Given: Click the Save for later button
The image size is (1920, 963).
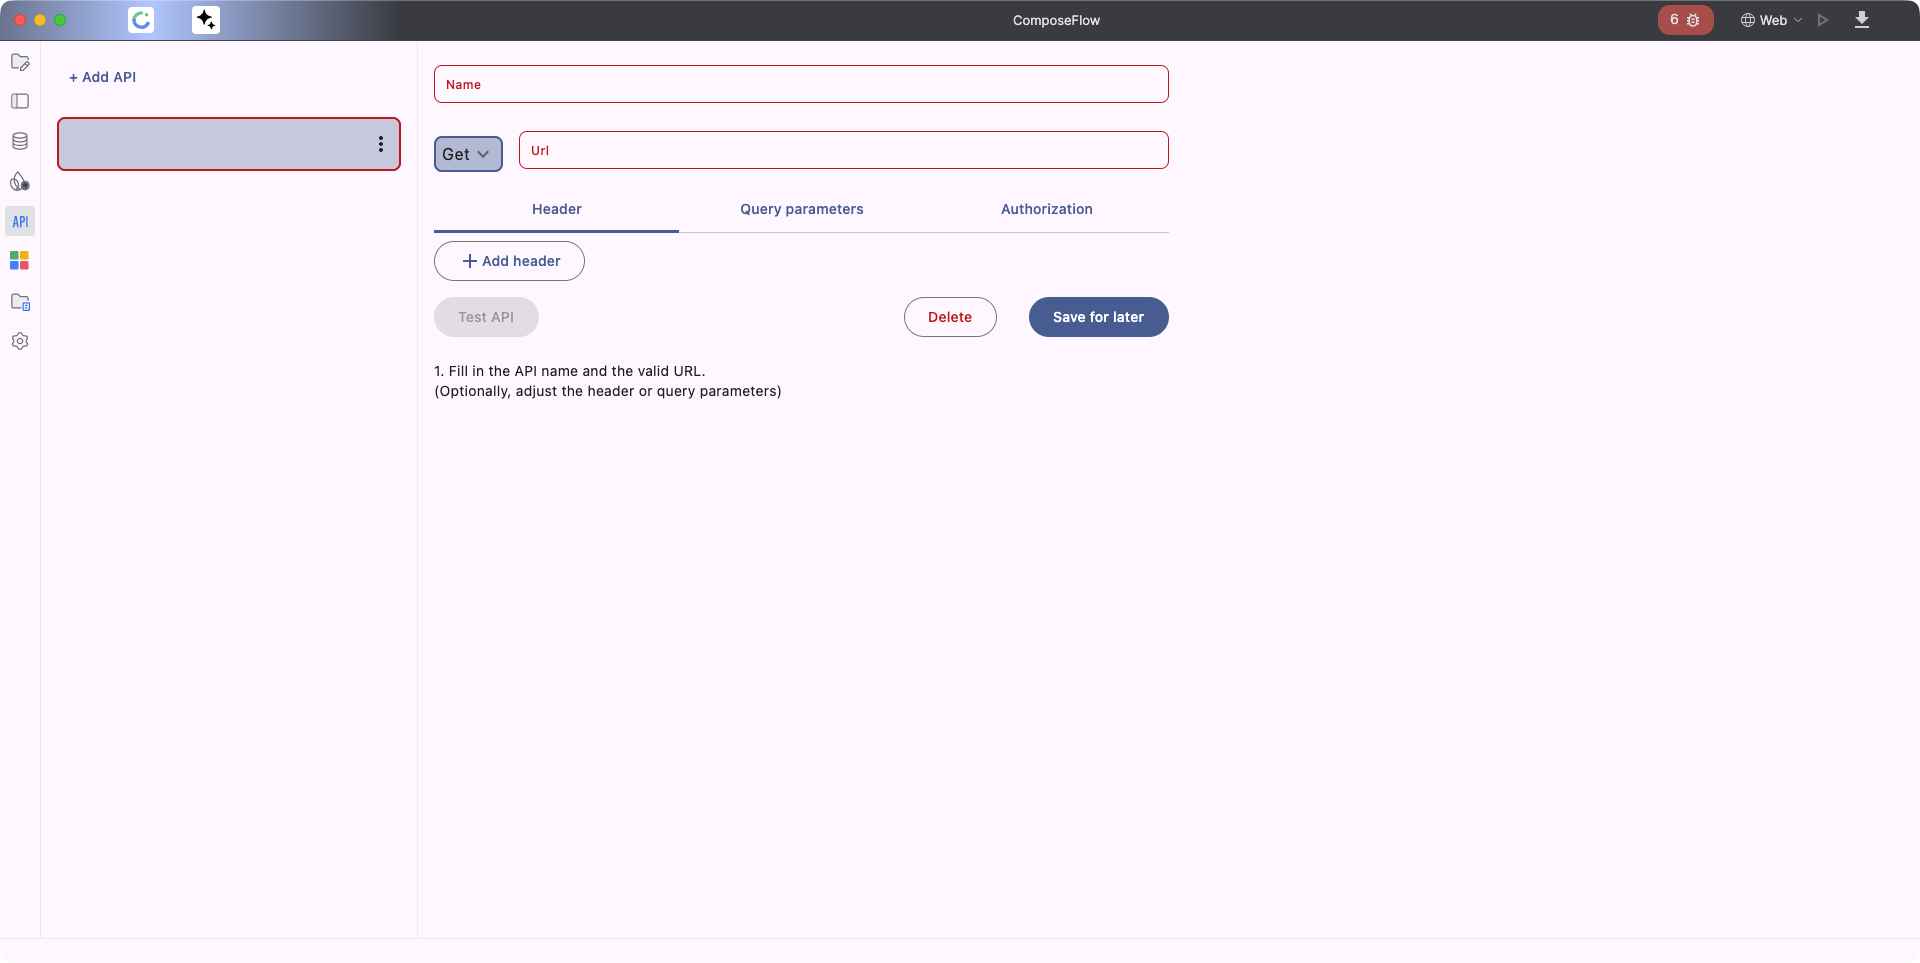Looking at the screenshot, I should 1098,317.
